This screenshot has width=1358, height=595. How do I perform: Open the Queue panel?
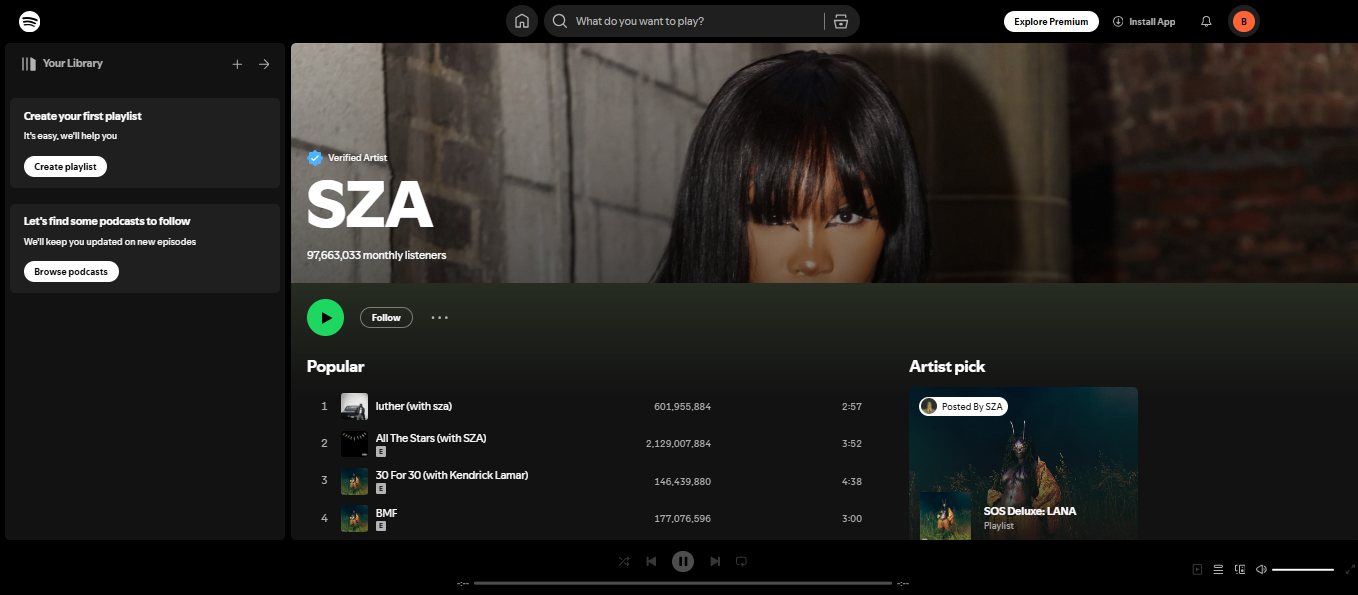1218,568
